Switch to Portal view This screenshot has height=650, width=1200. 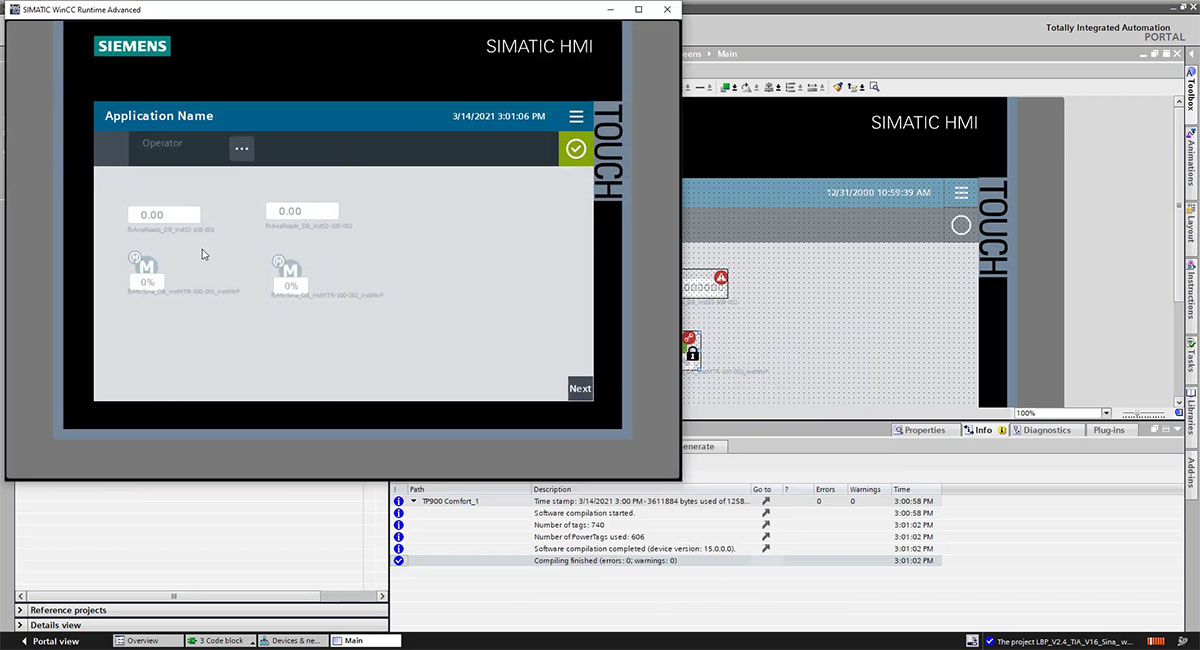[x=50, y=641]
